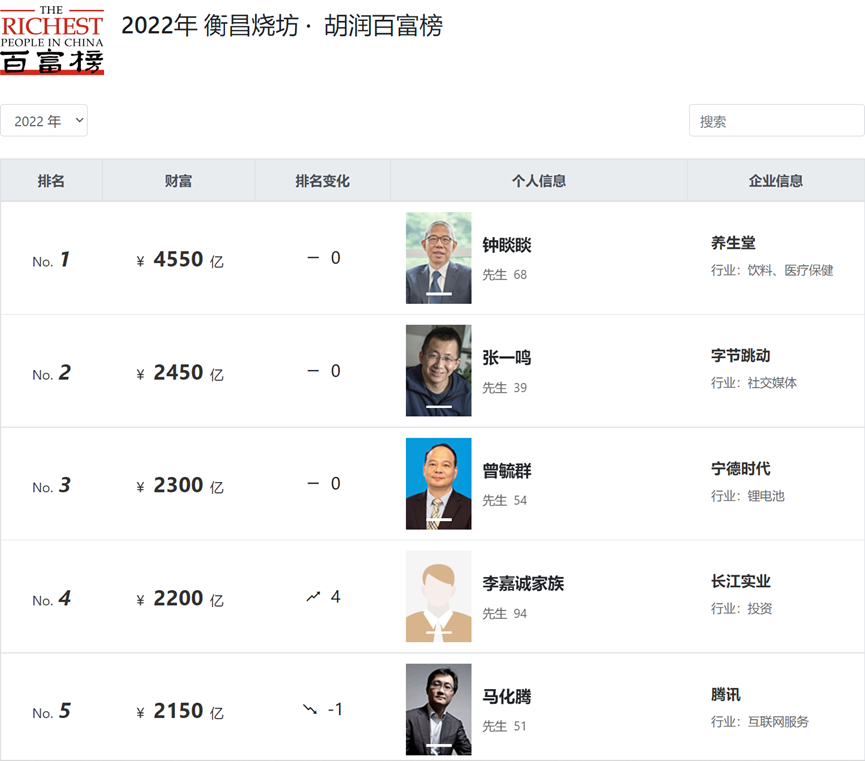Screen dimensions: 865x761
Task: Open 张一鸣's portrait photo
Action: pos(438,371)
